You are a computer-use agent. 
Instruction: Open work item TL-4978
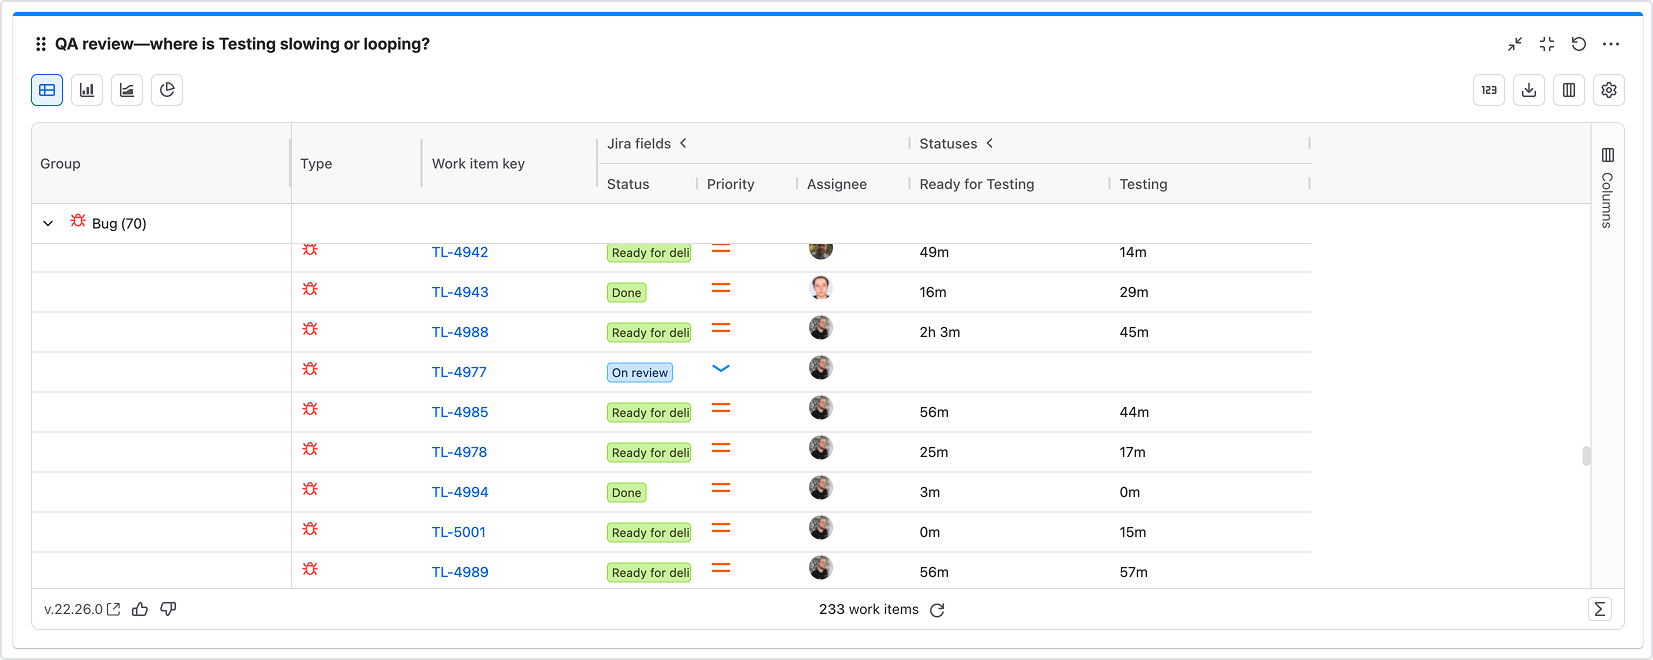tap(460, 452)
